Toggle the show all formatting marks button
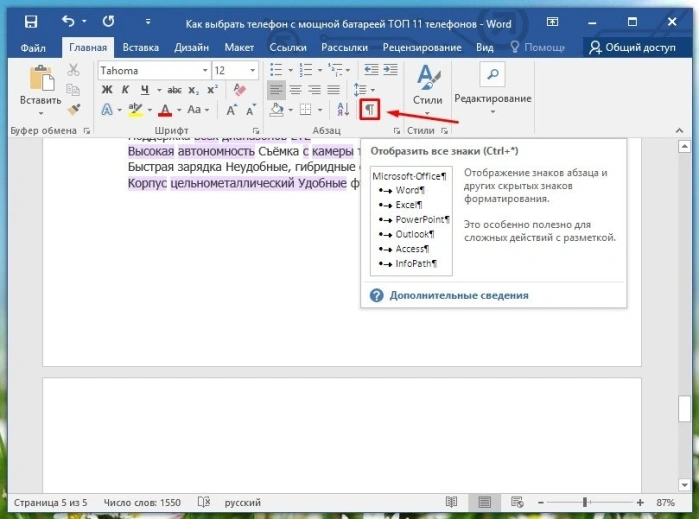 tap(370, 109)
